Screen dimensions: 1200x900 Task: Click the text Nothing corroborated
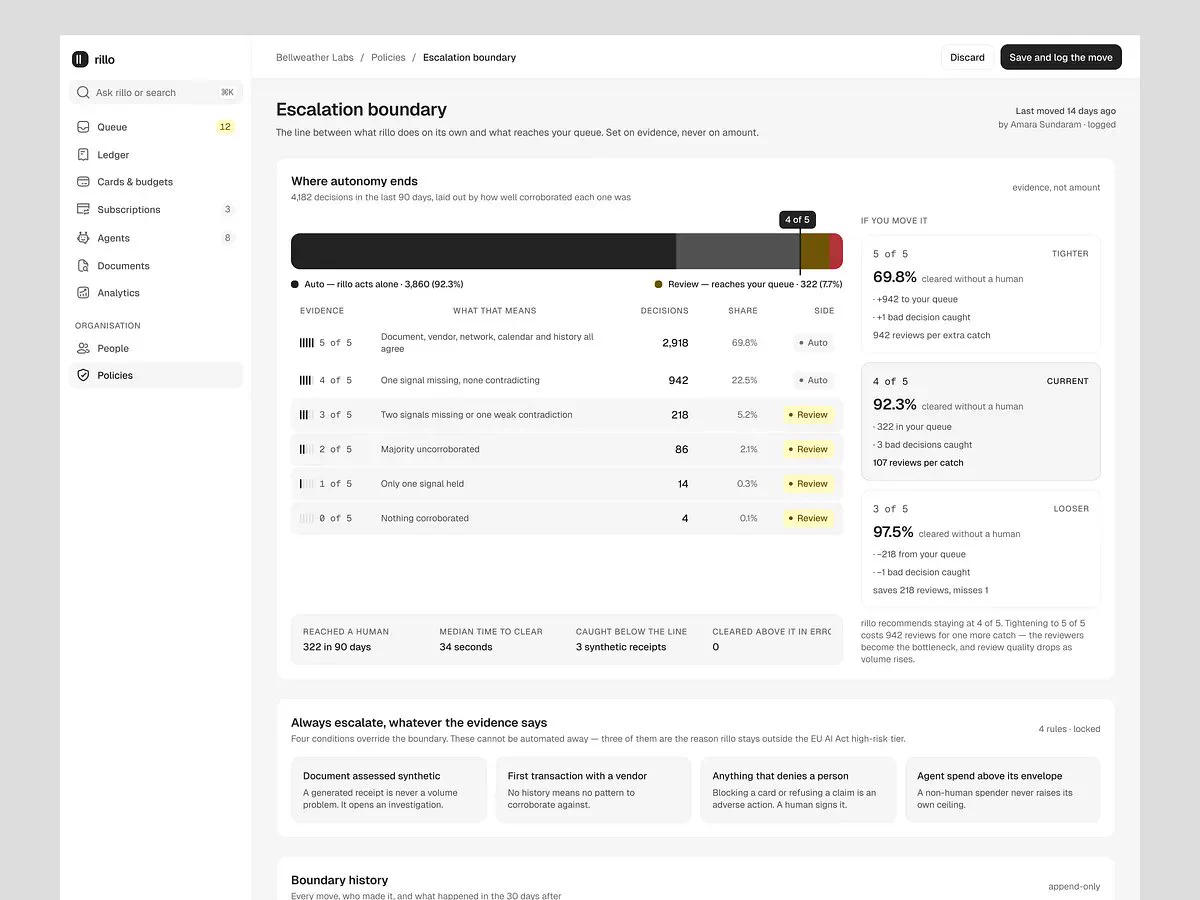coord(425,518)
